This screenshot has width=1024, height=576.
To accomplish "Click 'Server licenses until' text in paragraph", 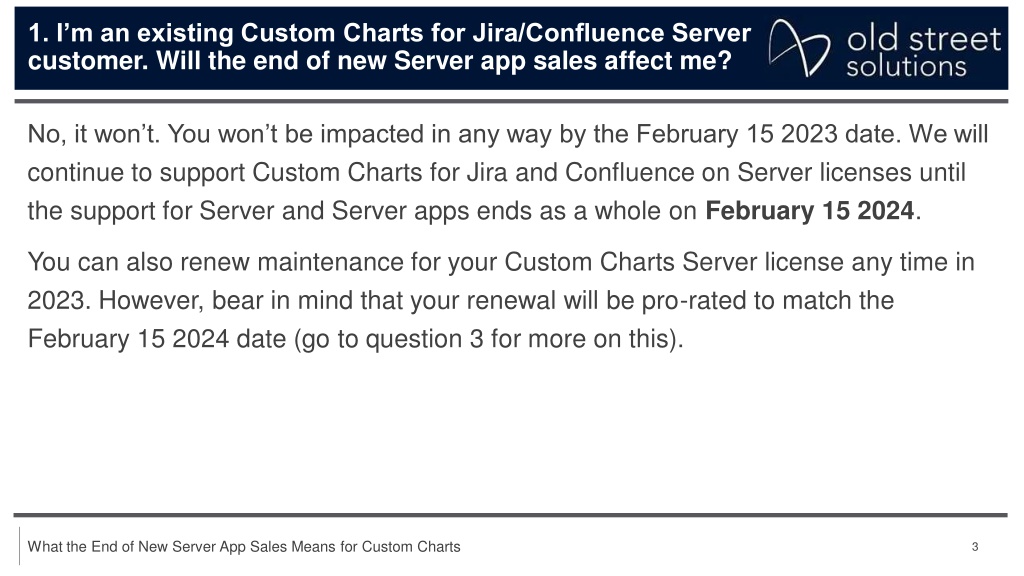I will (x=852, y=173).
